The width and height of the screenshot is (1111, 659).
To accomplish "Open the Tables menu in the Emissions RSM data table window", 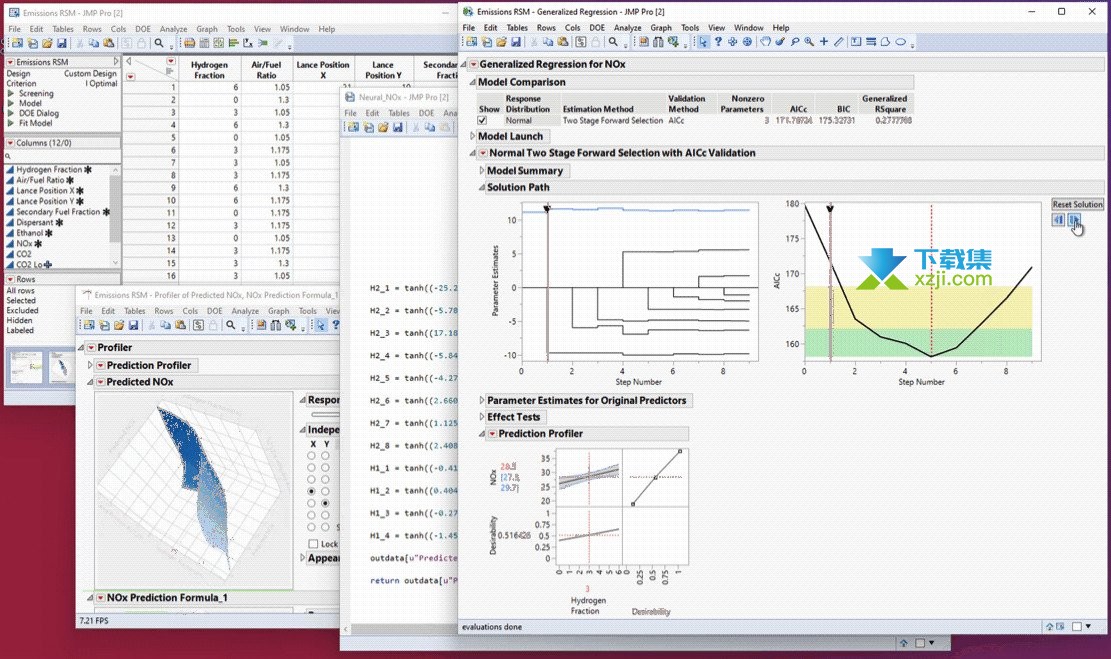I will [62, 29].
